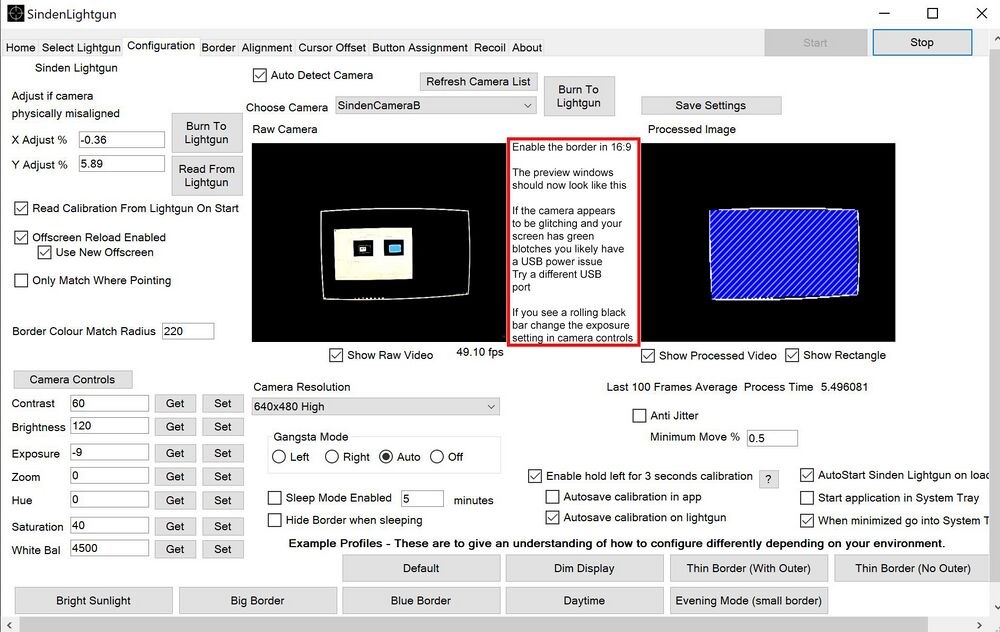Go to the Alignment tab
1000x632 pixels.
(x=267, y=48)
